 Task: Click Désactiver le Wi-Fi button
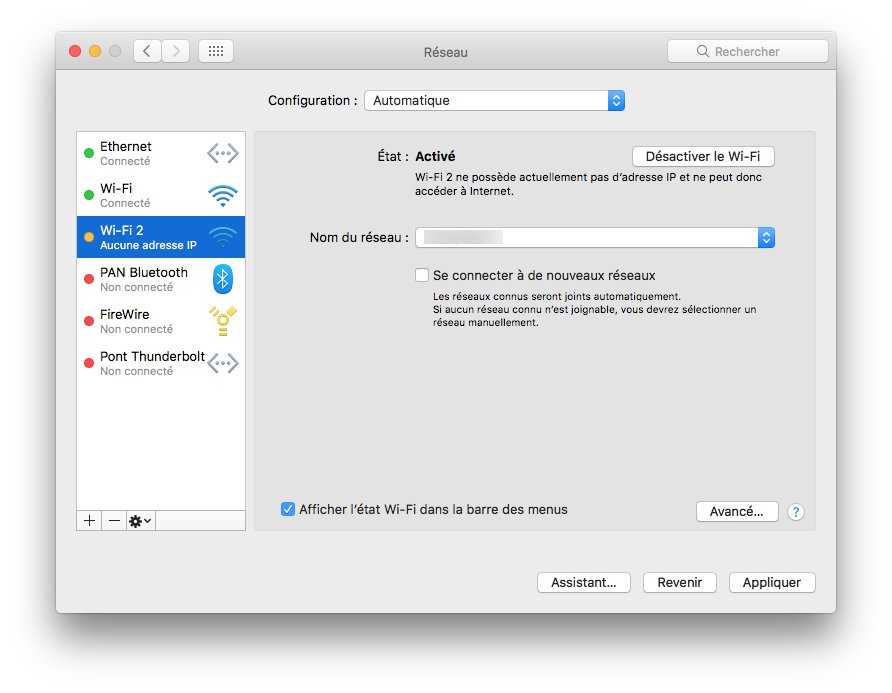pyautogui.click(x=703, y=156)
